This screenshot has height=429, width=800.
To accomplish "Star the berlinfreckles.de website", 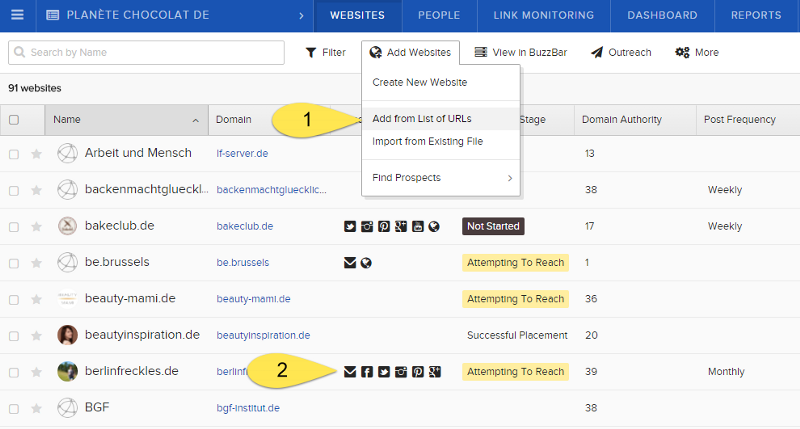I will click(x=36, y=372).
